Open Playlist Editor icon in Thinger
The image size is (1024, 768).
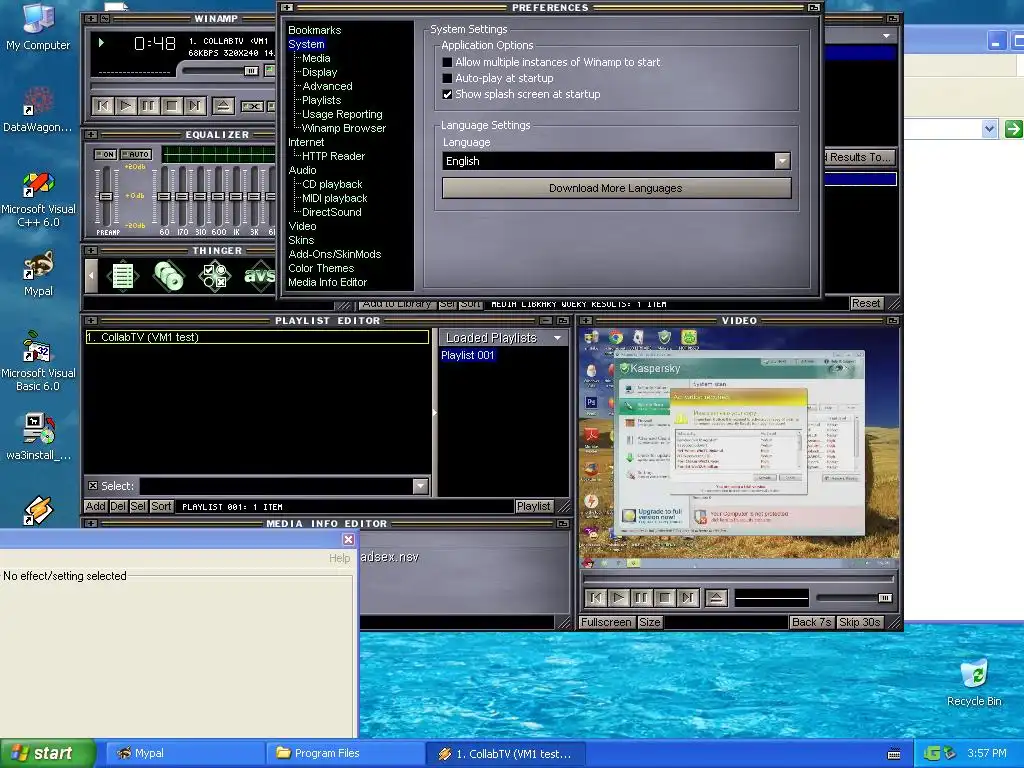(123, 276)
